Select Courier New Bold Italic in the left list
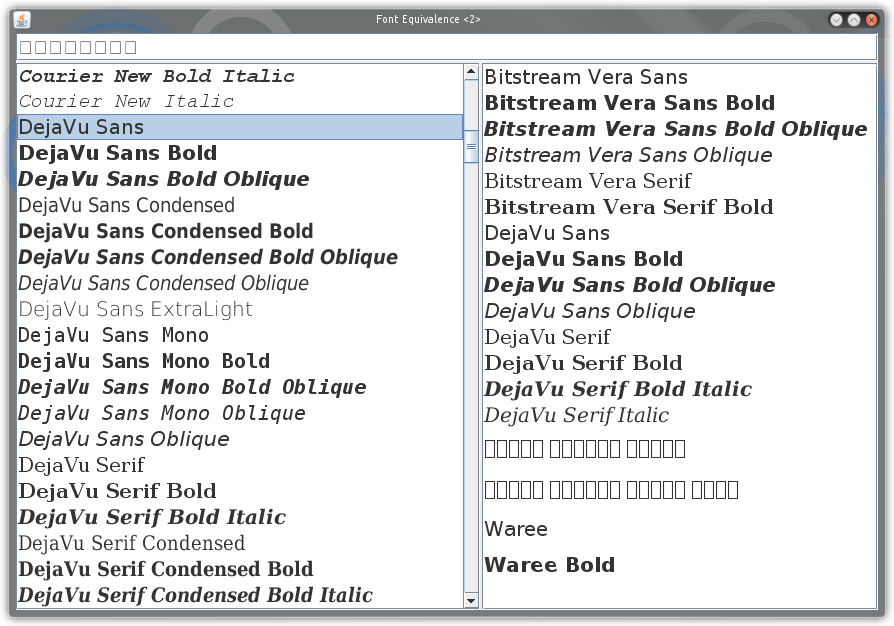The image size is (894, 626). [x=240, y=76]
